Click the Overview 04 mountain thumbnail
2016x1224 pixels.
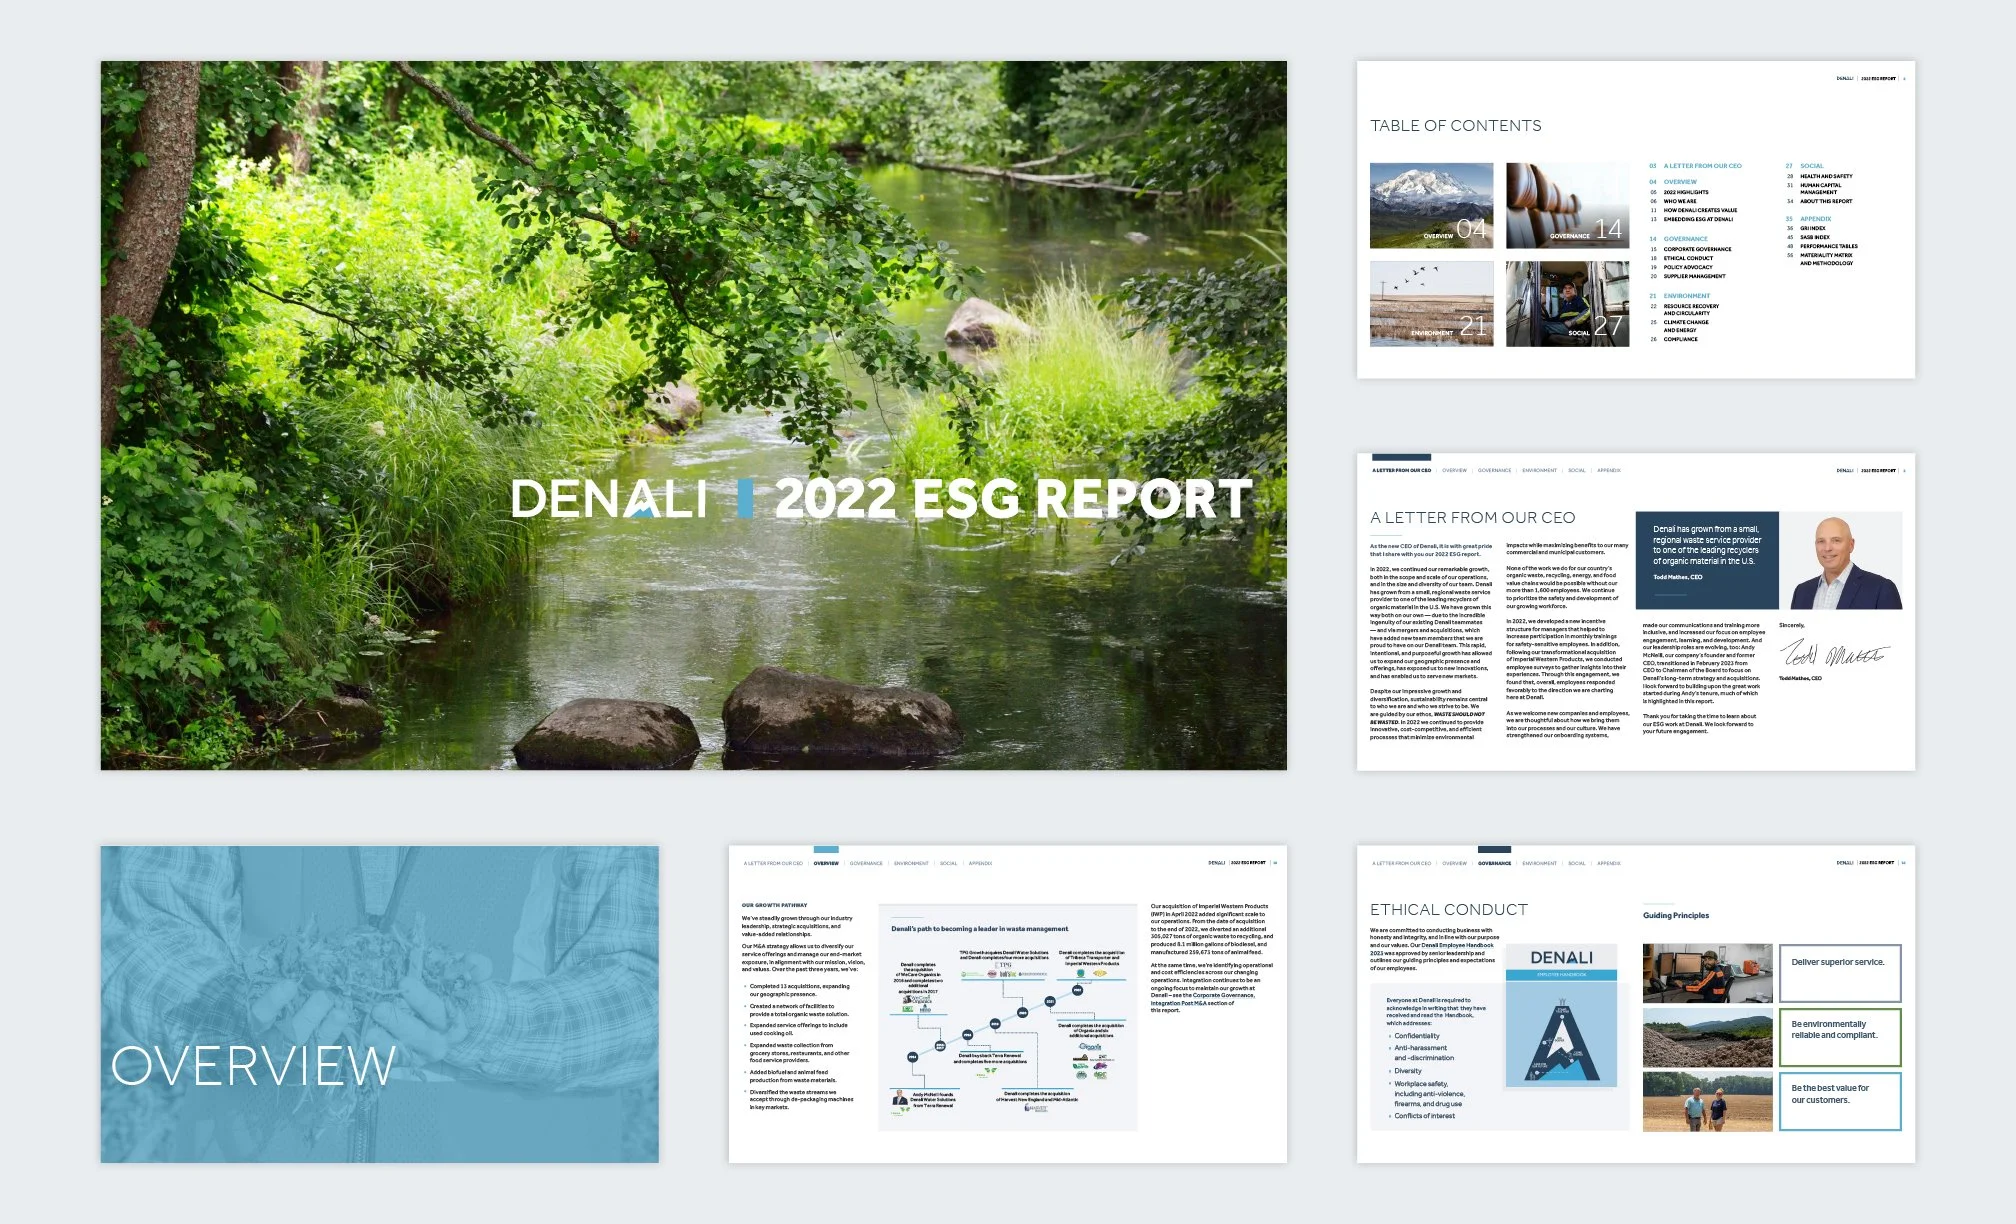click(x=1431, y=205)
